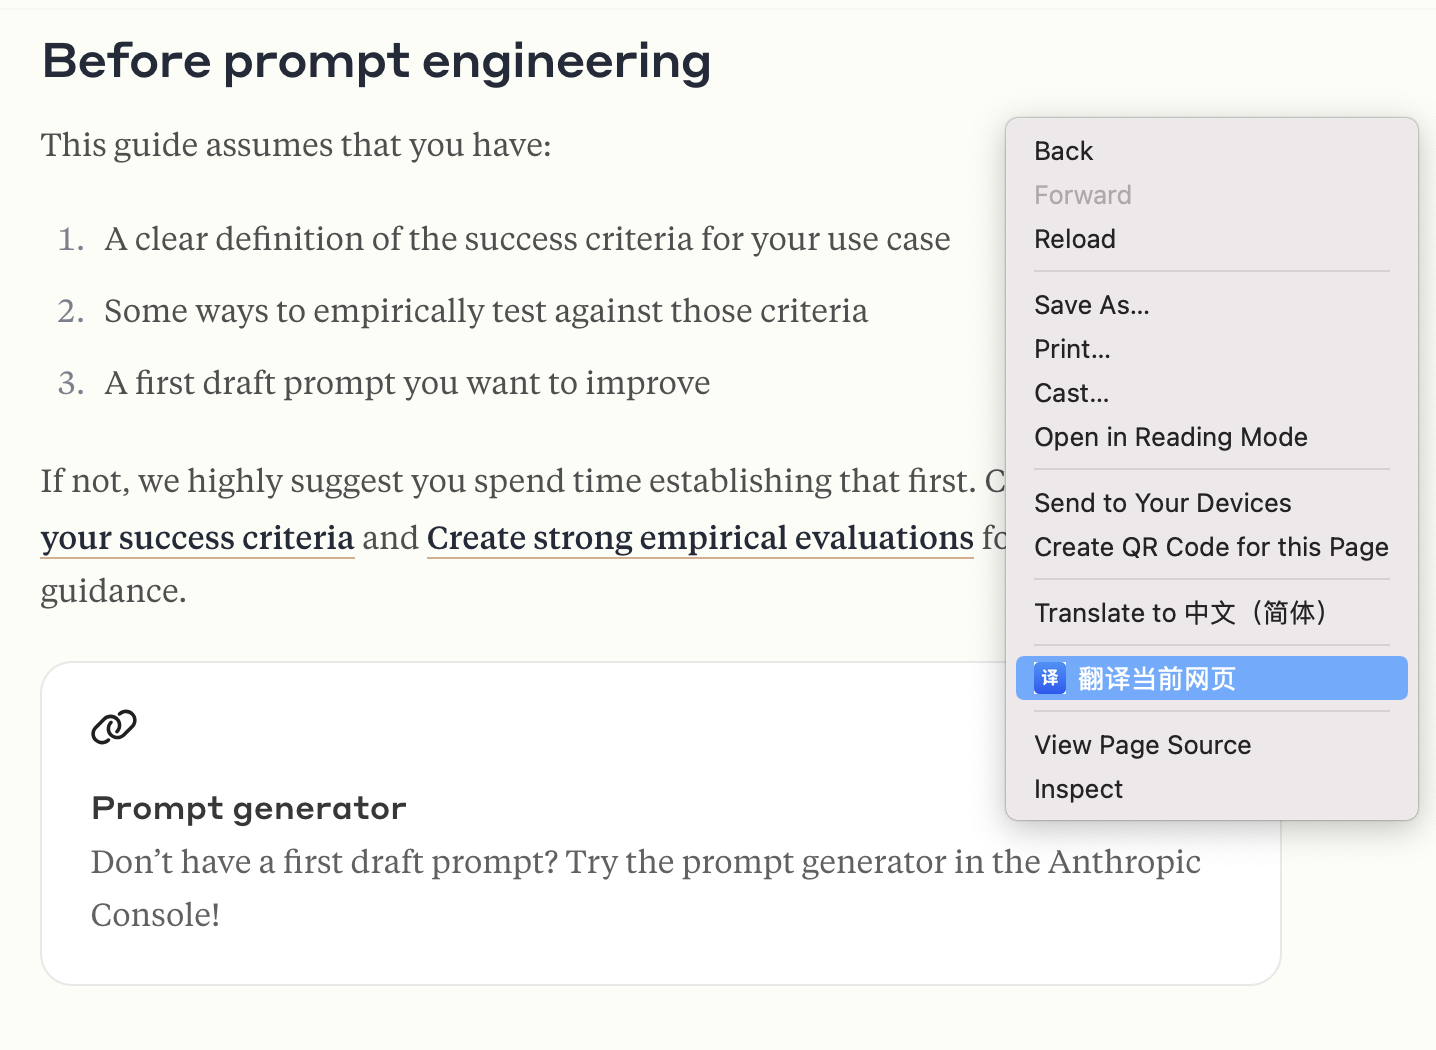Click the 'Before prompt engineering' heading

tap(376, 61)
